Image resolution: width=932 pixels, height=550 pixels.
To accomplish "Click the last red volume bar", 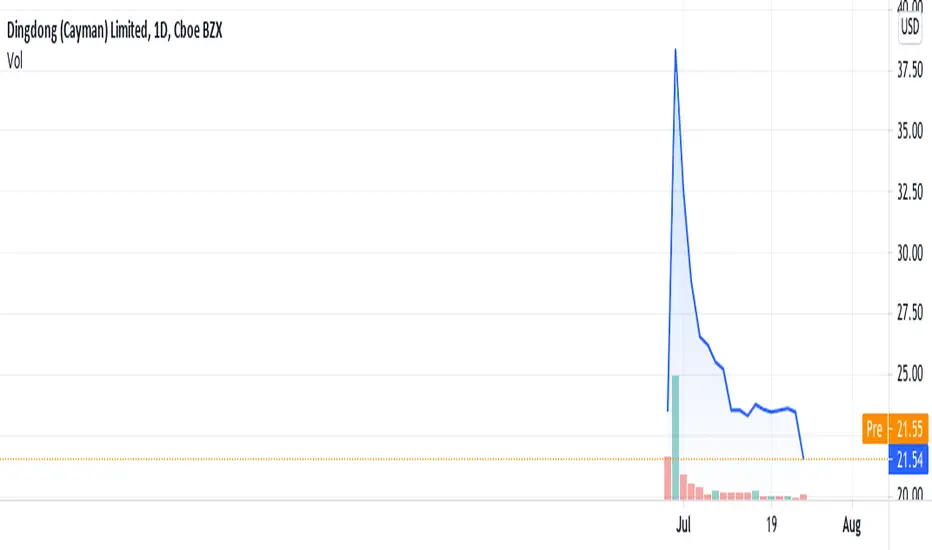I will [803, 497].
